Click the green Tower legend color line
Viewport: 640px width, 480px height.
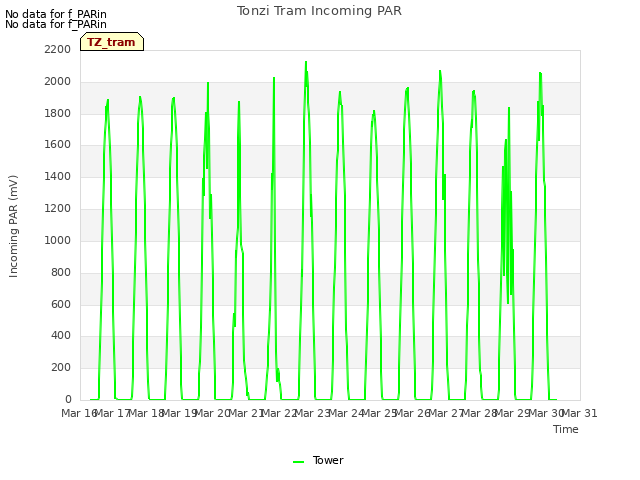click(x=298, y=462)
